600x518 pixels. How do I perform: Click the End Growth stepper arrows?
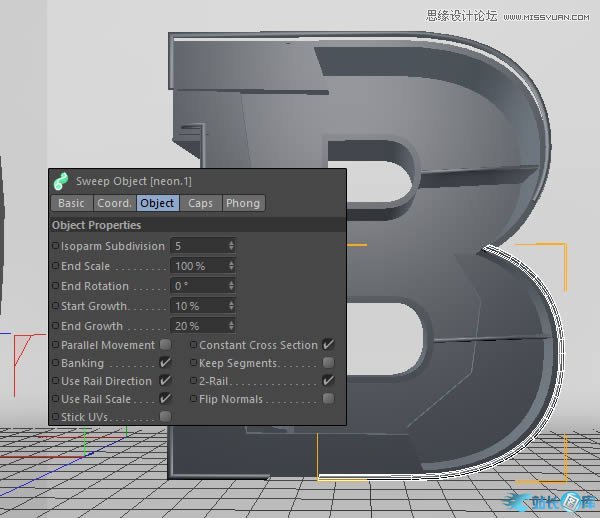tap(231, 326)
